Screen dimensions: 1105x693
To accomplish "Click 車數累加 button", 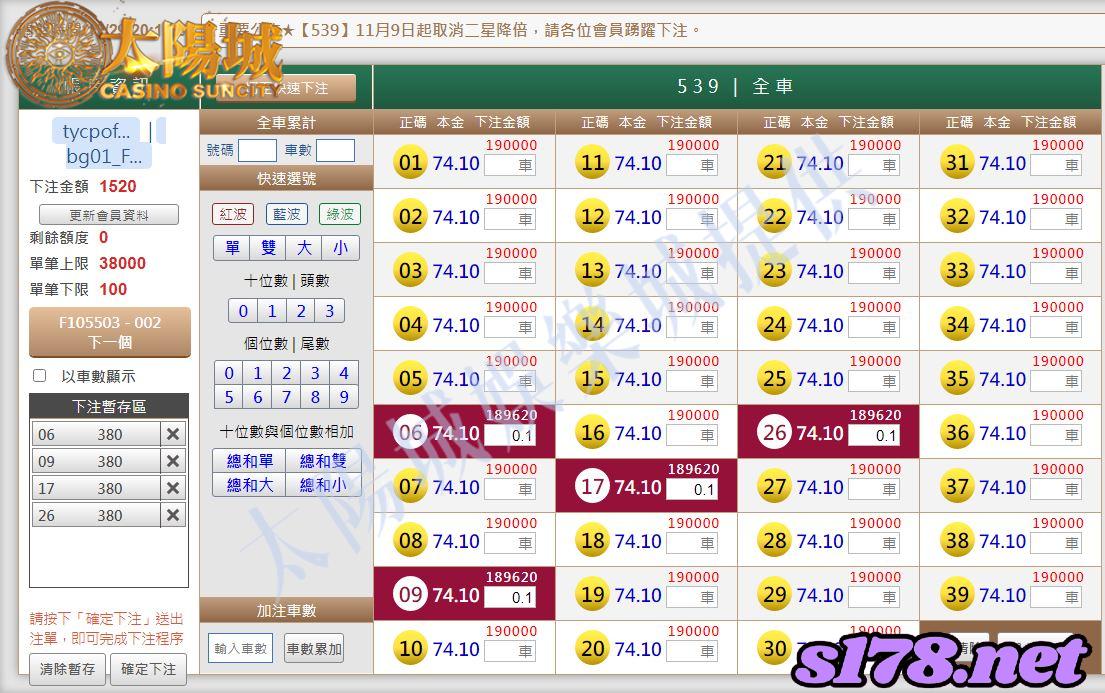I will tap(314, 649).
